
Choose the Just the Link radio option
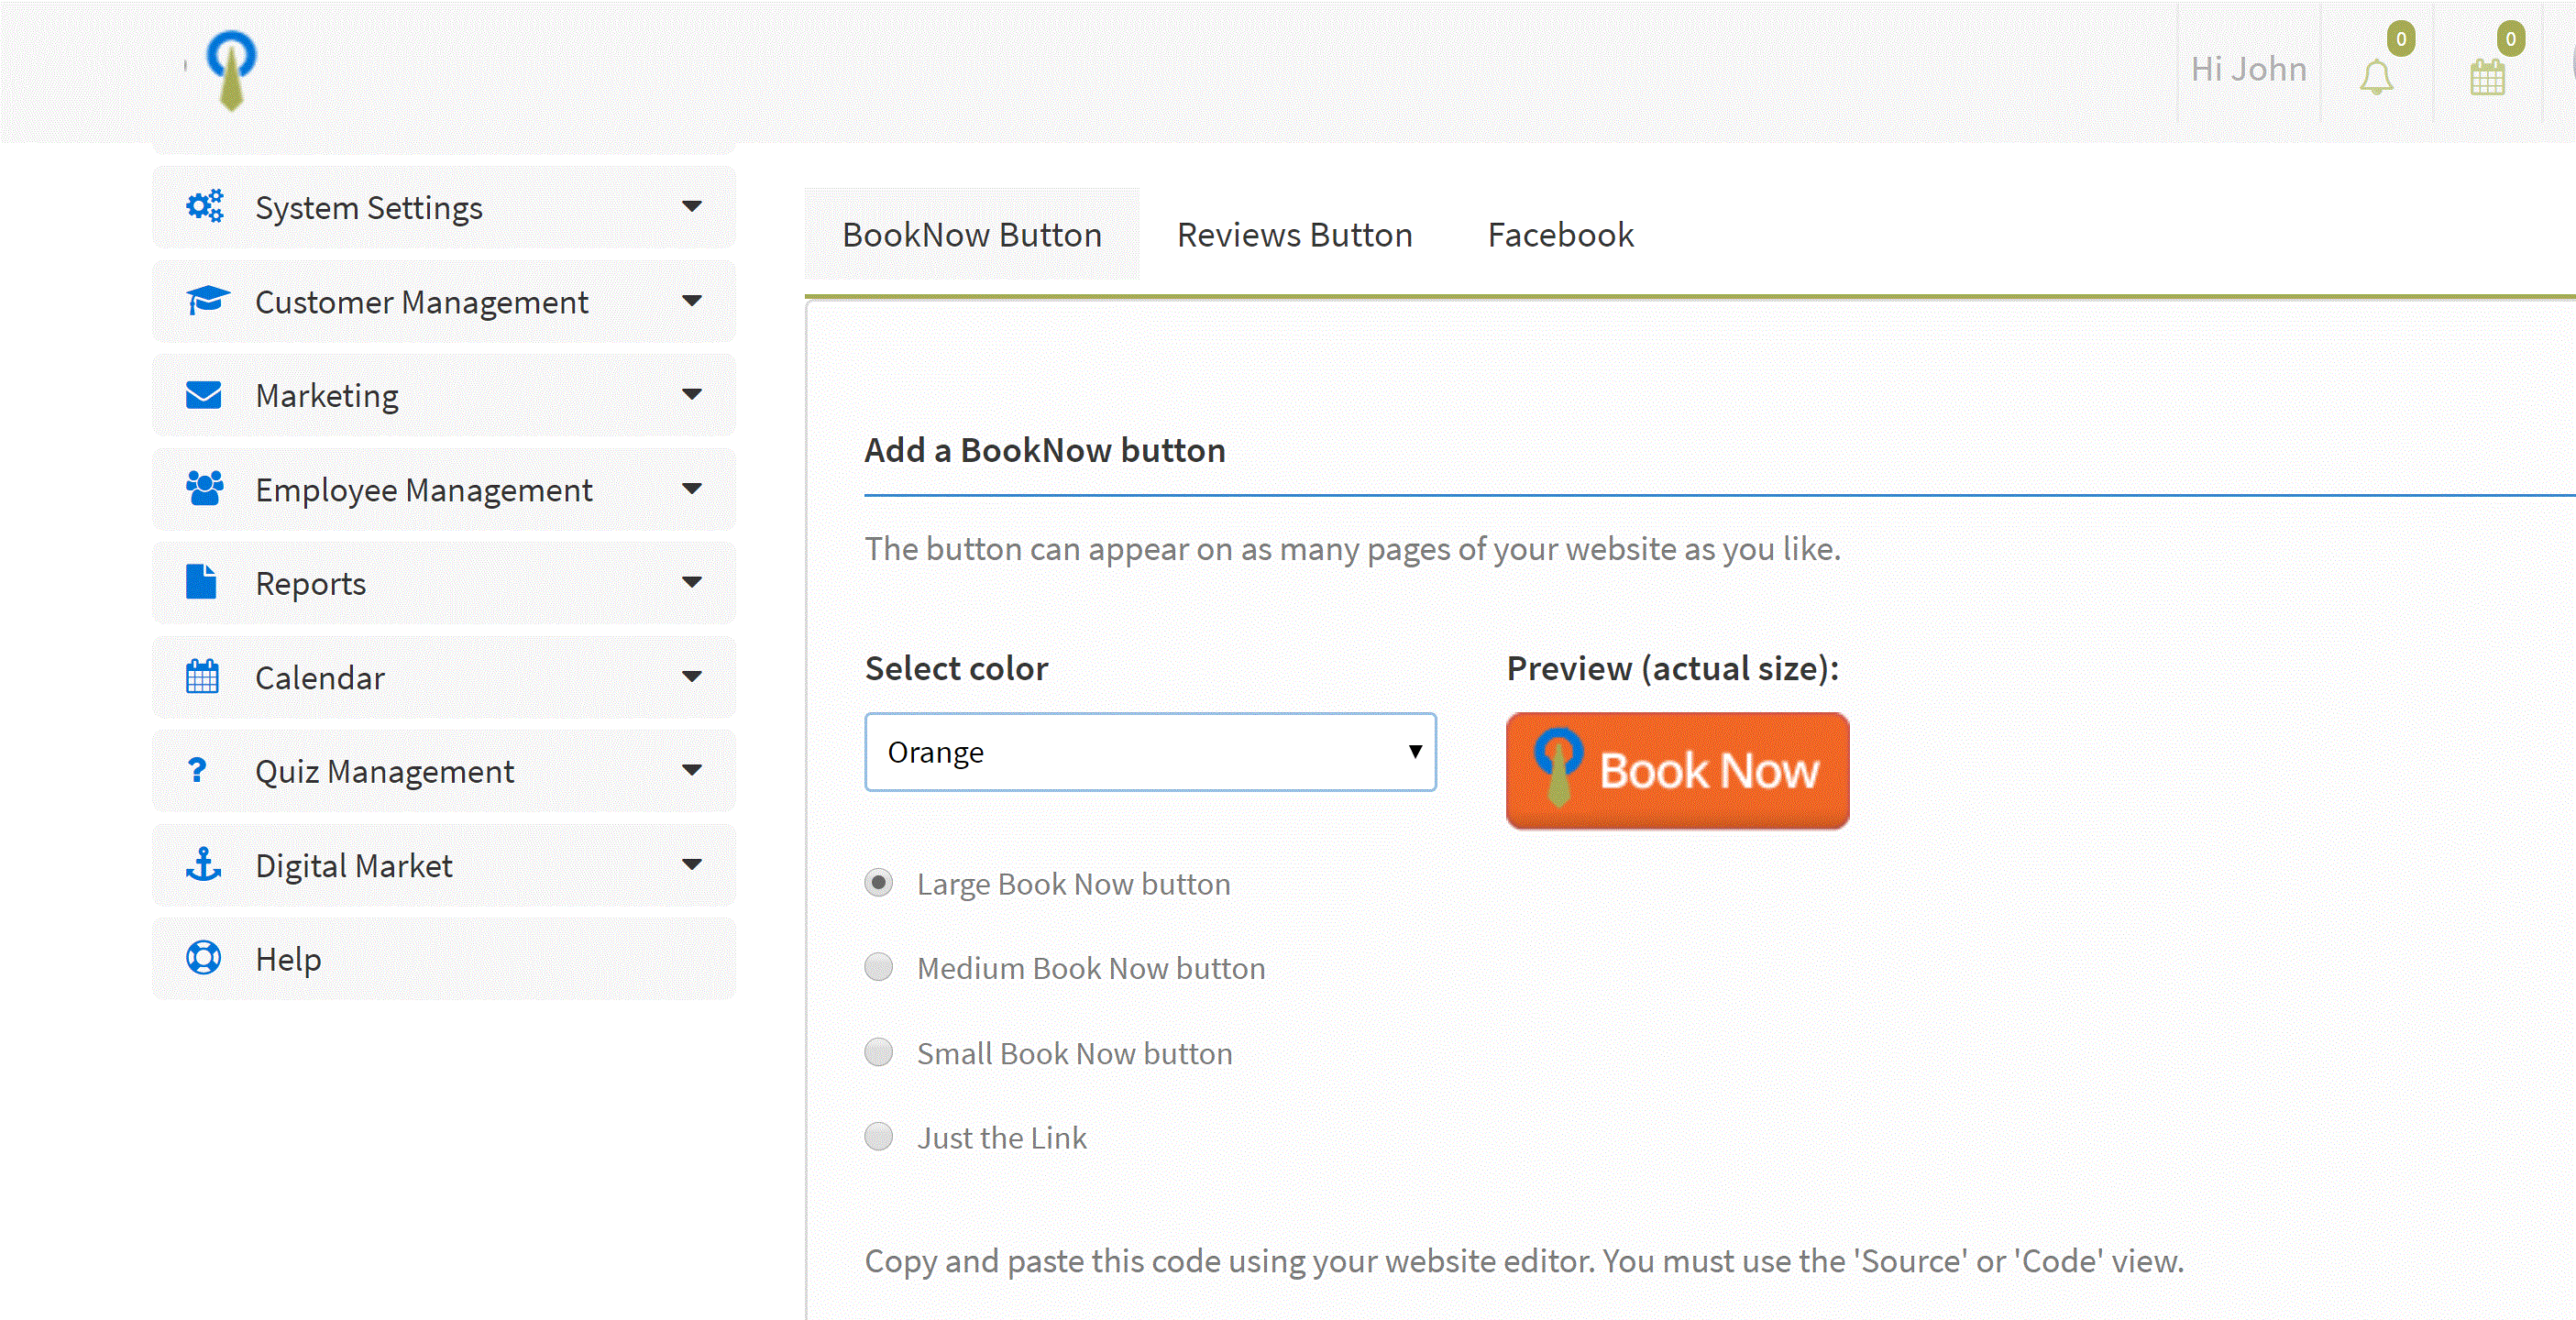(879, 1137)
